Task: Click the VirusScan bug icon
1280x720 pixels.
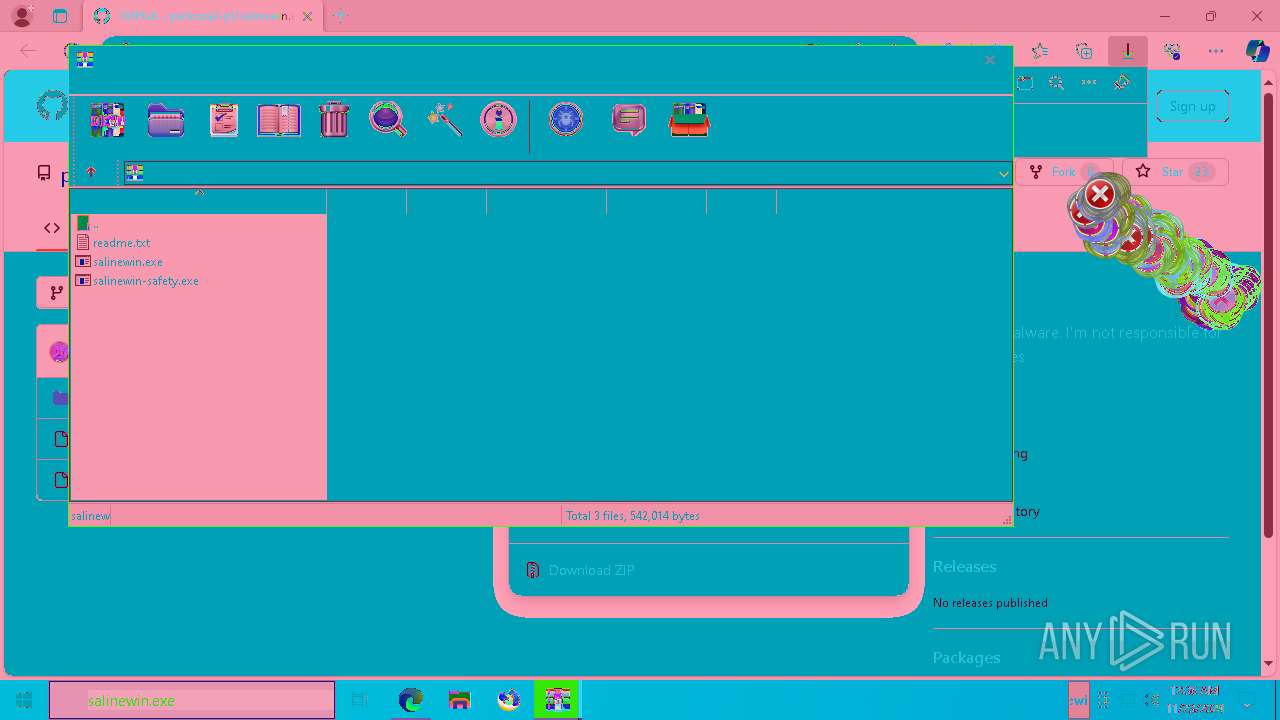Action: click(566, 120)
